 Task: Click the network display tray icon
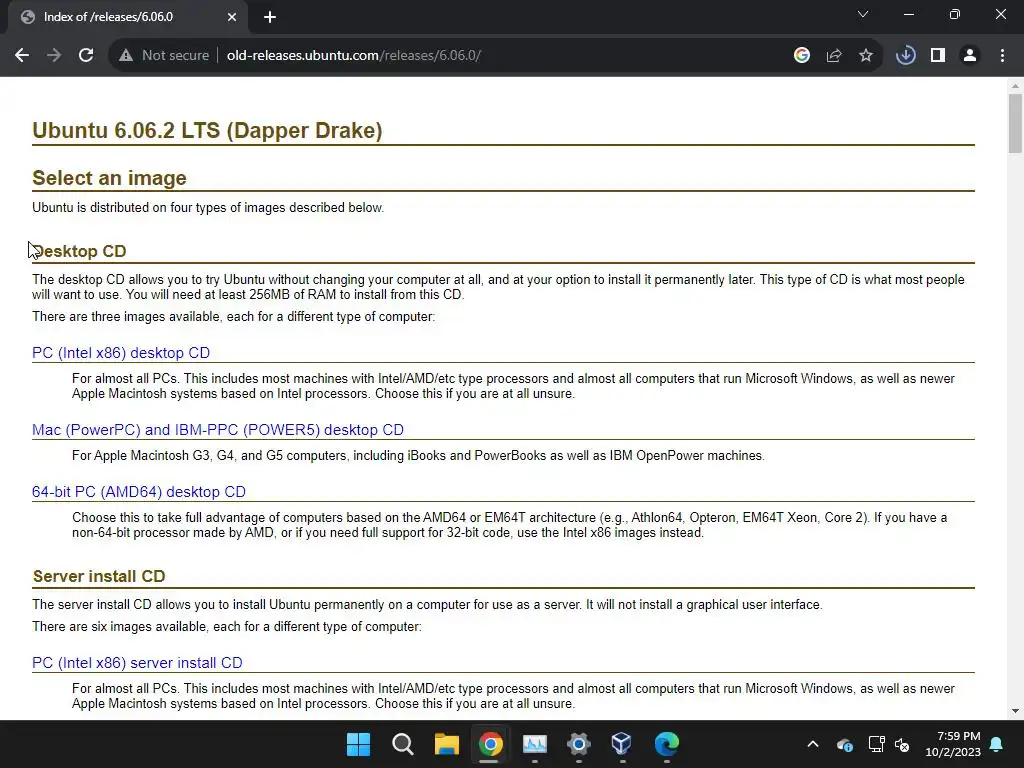876,744
